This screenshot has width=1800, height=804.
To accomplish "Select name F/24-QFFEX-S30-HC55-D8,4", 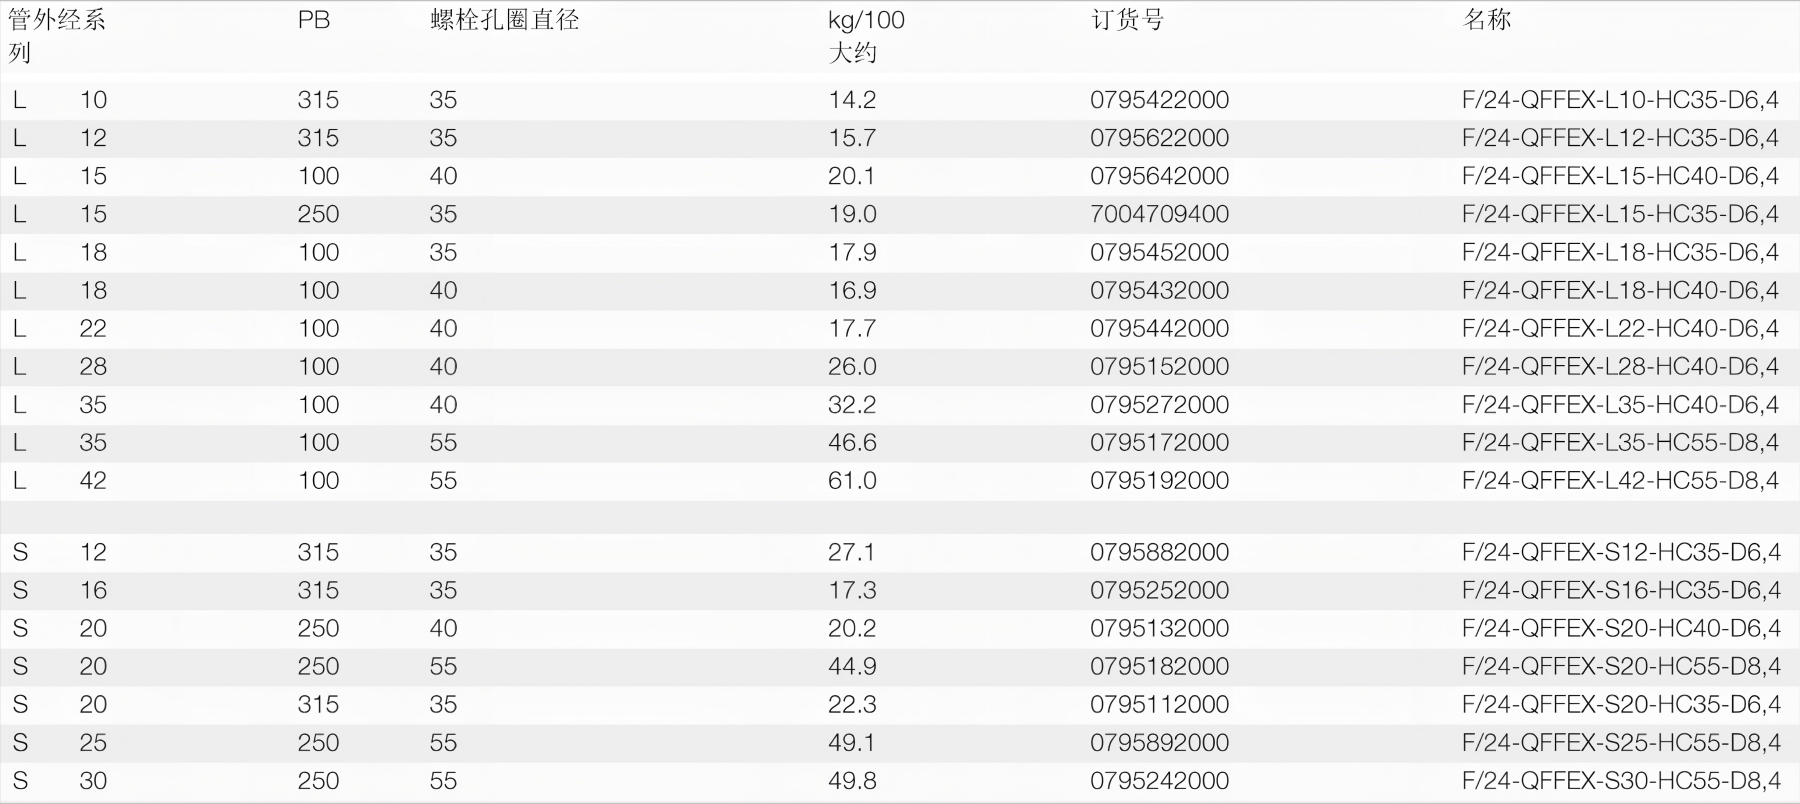I will click(x=1621, y=781).
